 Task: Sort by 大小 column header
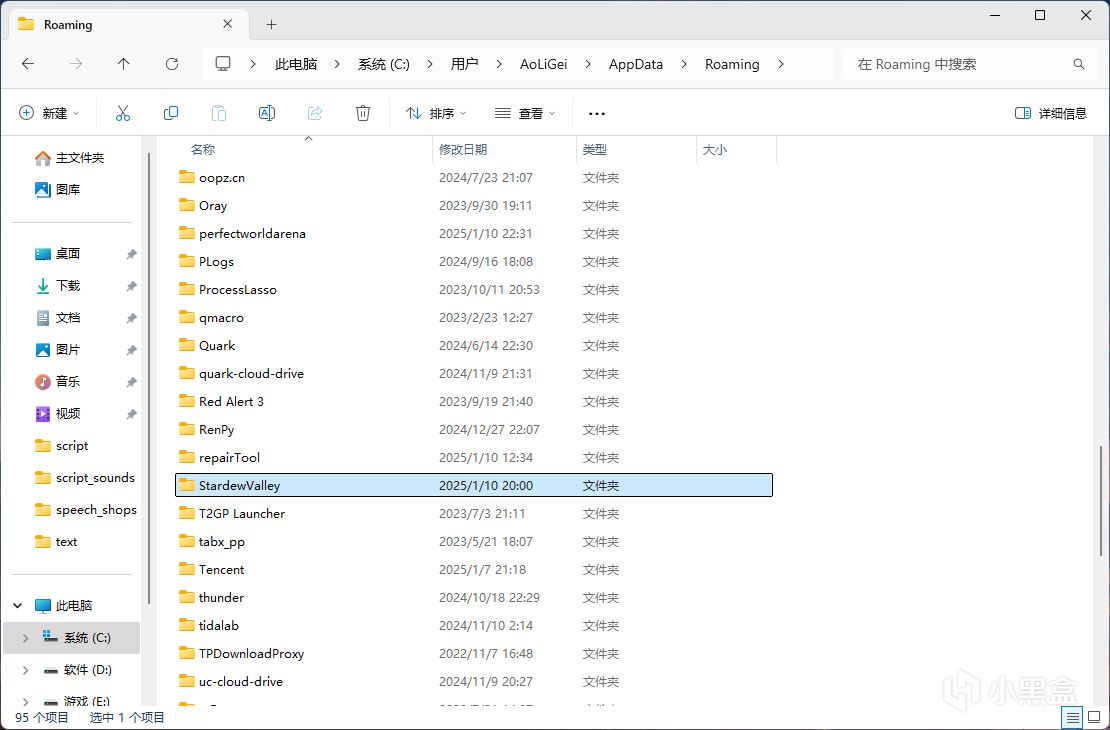point(736,149)
